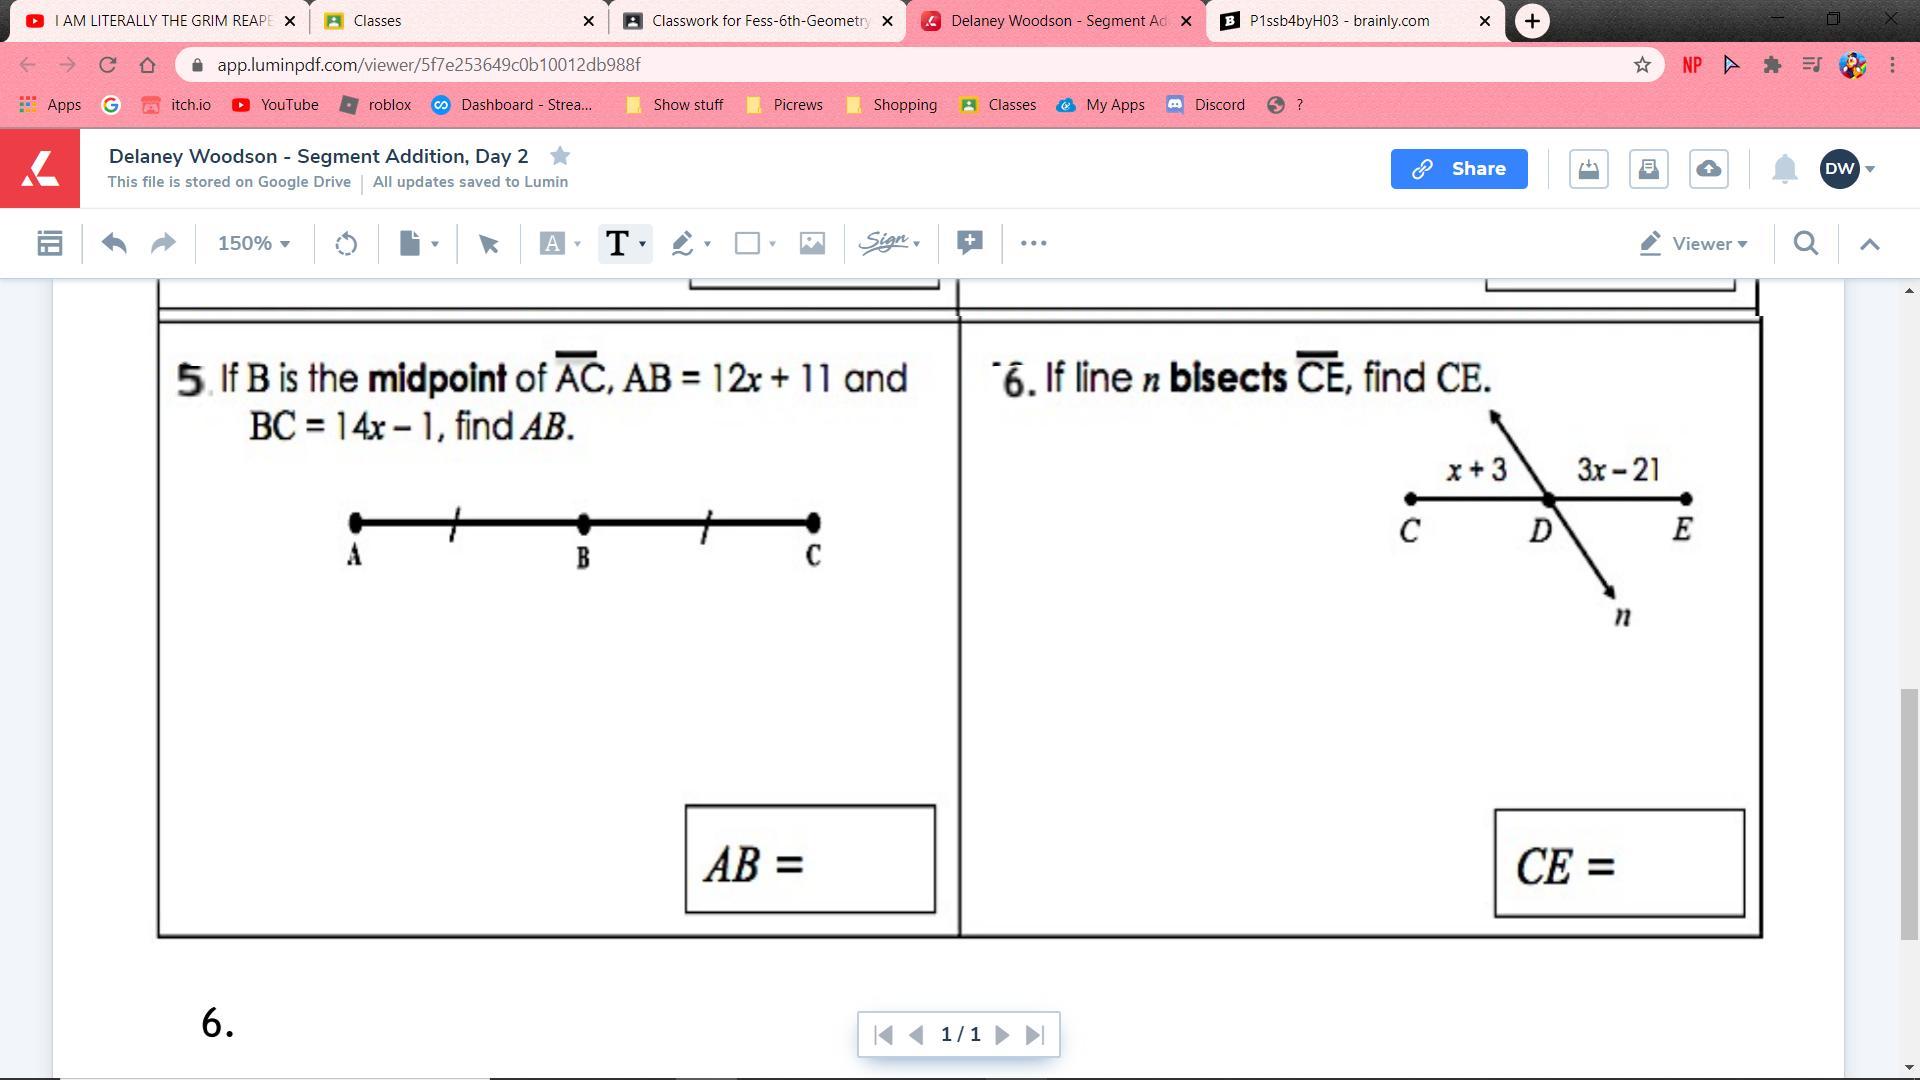Image resolution: width=1920 pixels, height=1080 pixels.
Task: Collapse the toolbar with up chevron
Action: (1869, 243)
